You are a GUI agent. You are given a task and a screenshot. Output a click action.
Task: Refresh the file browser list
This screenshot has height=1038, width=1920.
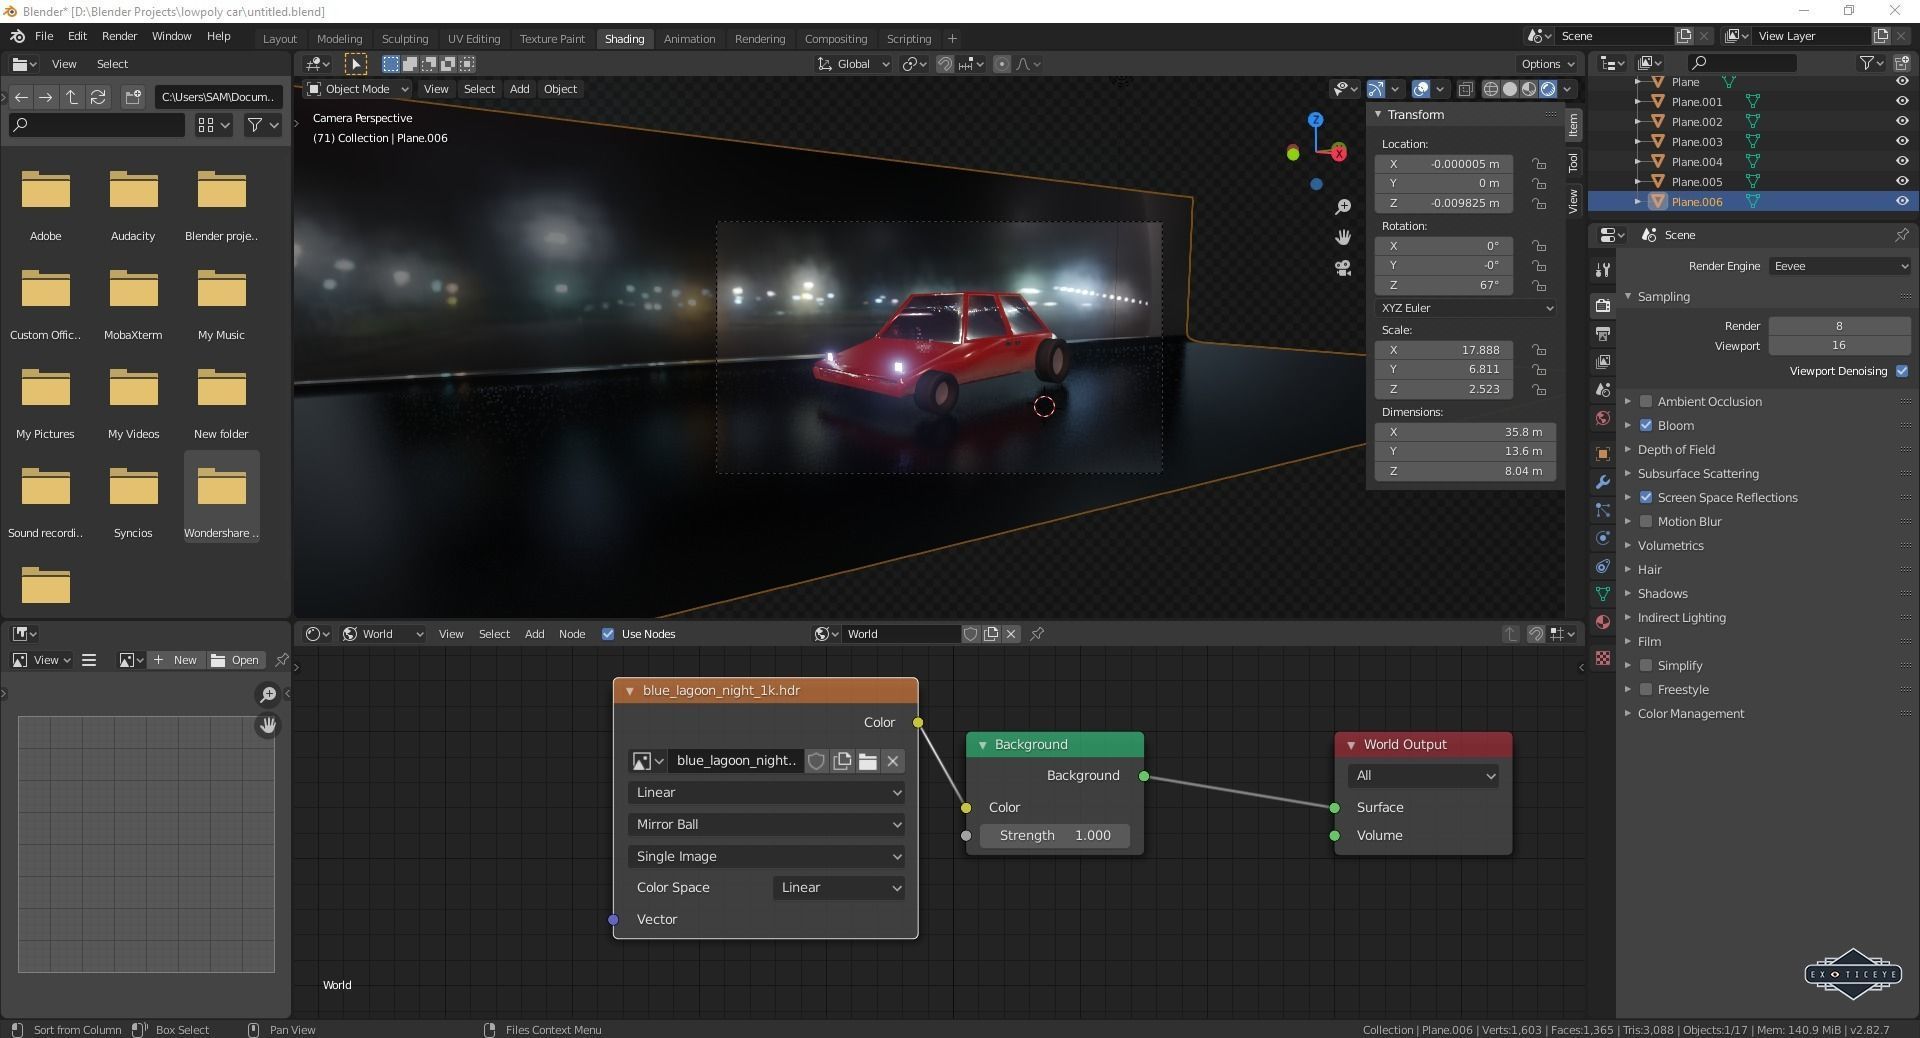click(x=98, y=97)
